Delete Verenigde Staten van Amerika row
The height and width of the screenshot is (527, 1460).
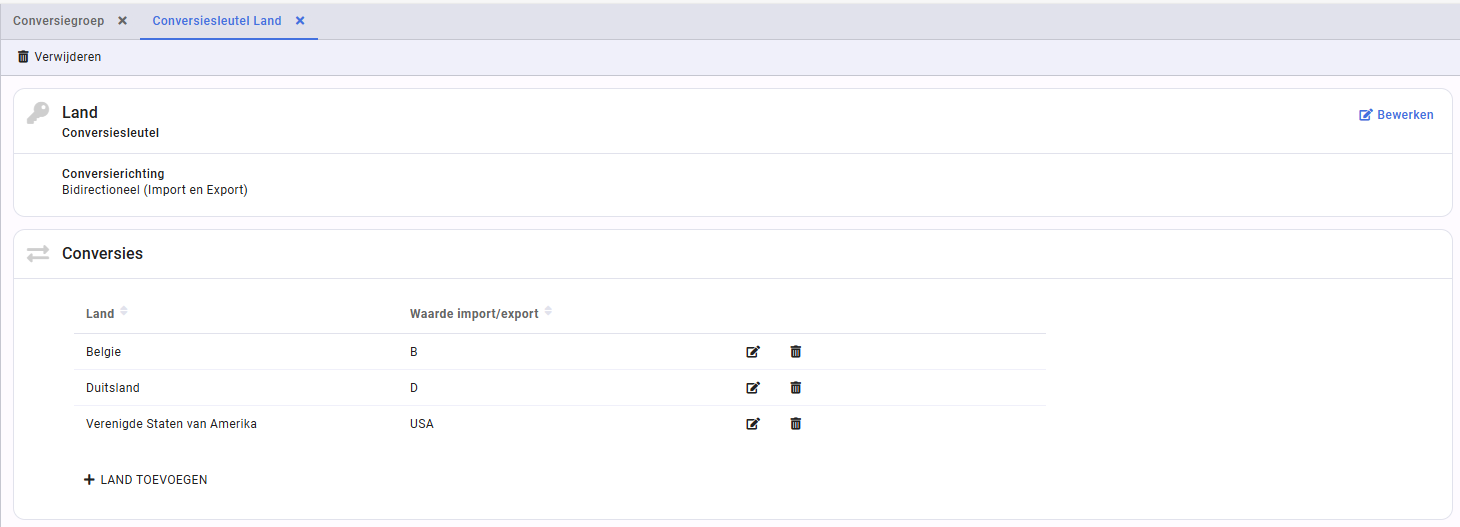tap(796, 424)
